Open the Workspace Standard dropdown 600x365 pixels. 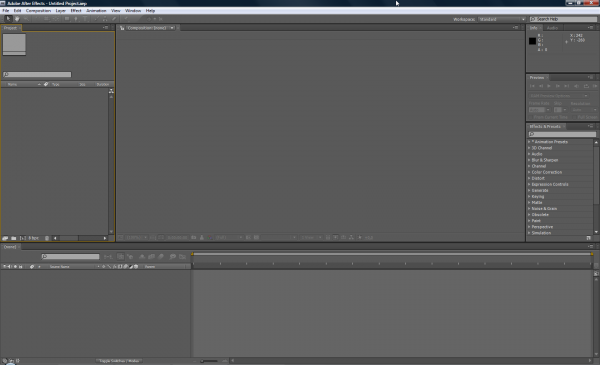pos(502,19)
